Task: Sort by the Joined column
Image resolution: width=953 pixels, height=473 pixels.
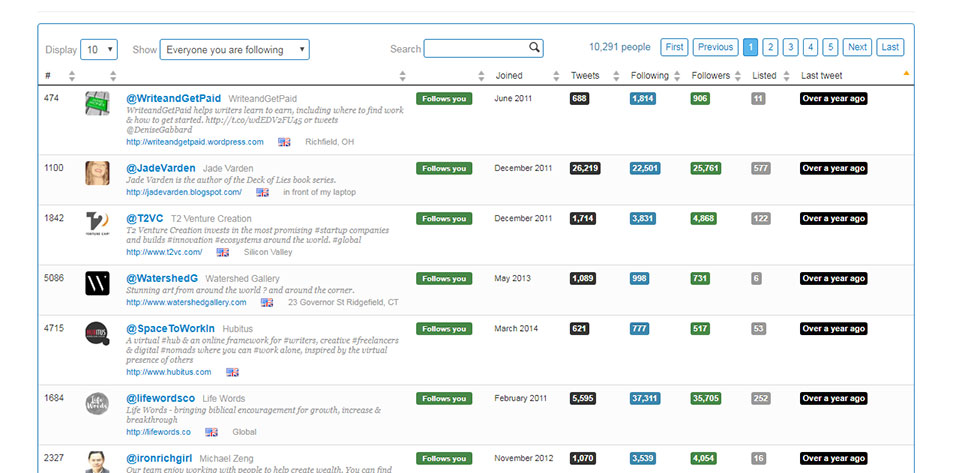Action: tap(556, 76)
